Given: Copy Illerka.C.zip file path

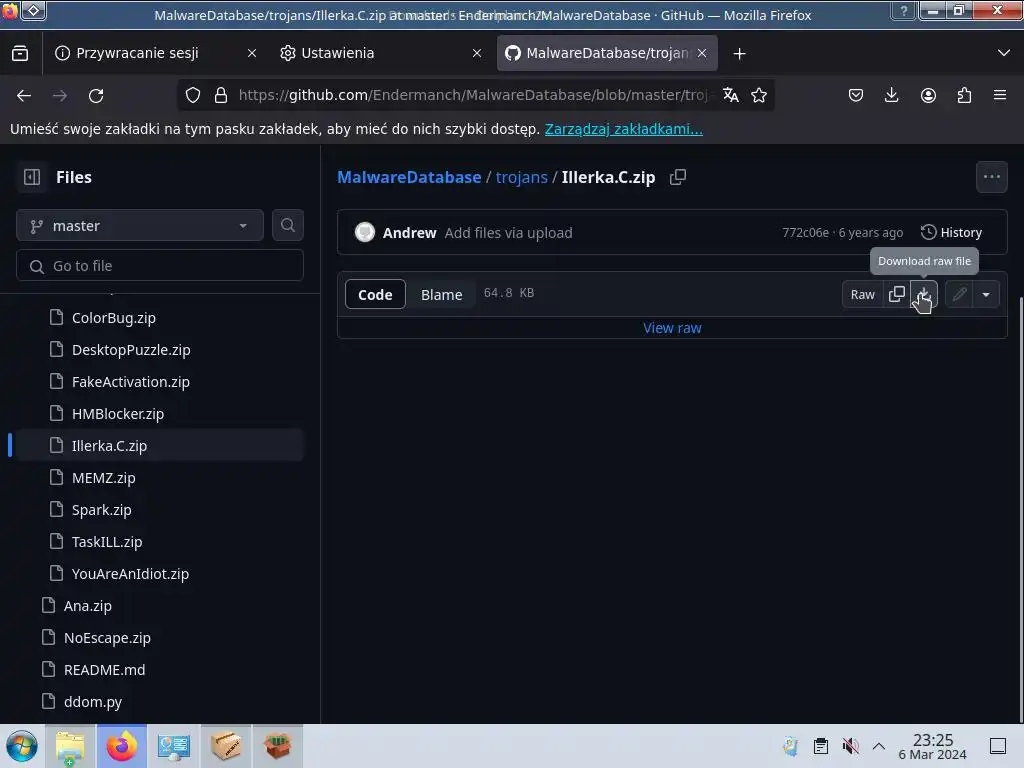Looking at the screenshot, I should 678,177.
